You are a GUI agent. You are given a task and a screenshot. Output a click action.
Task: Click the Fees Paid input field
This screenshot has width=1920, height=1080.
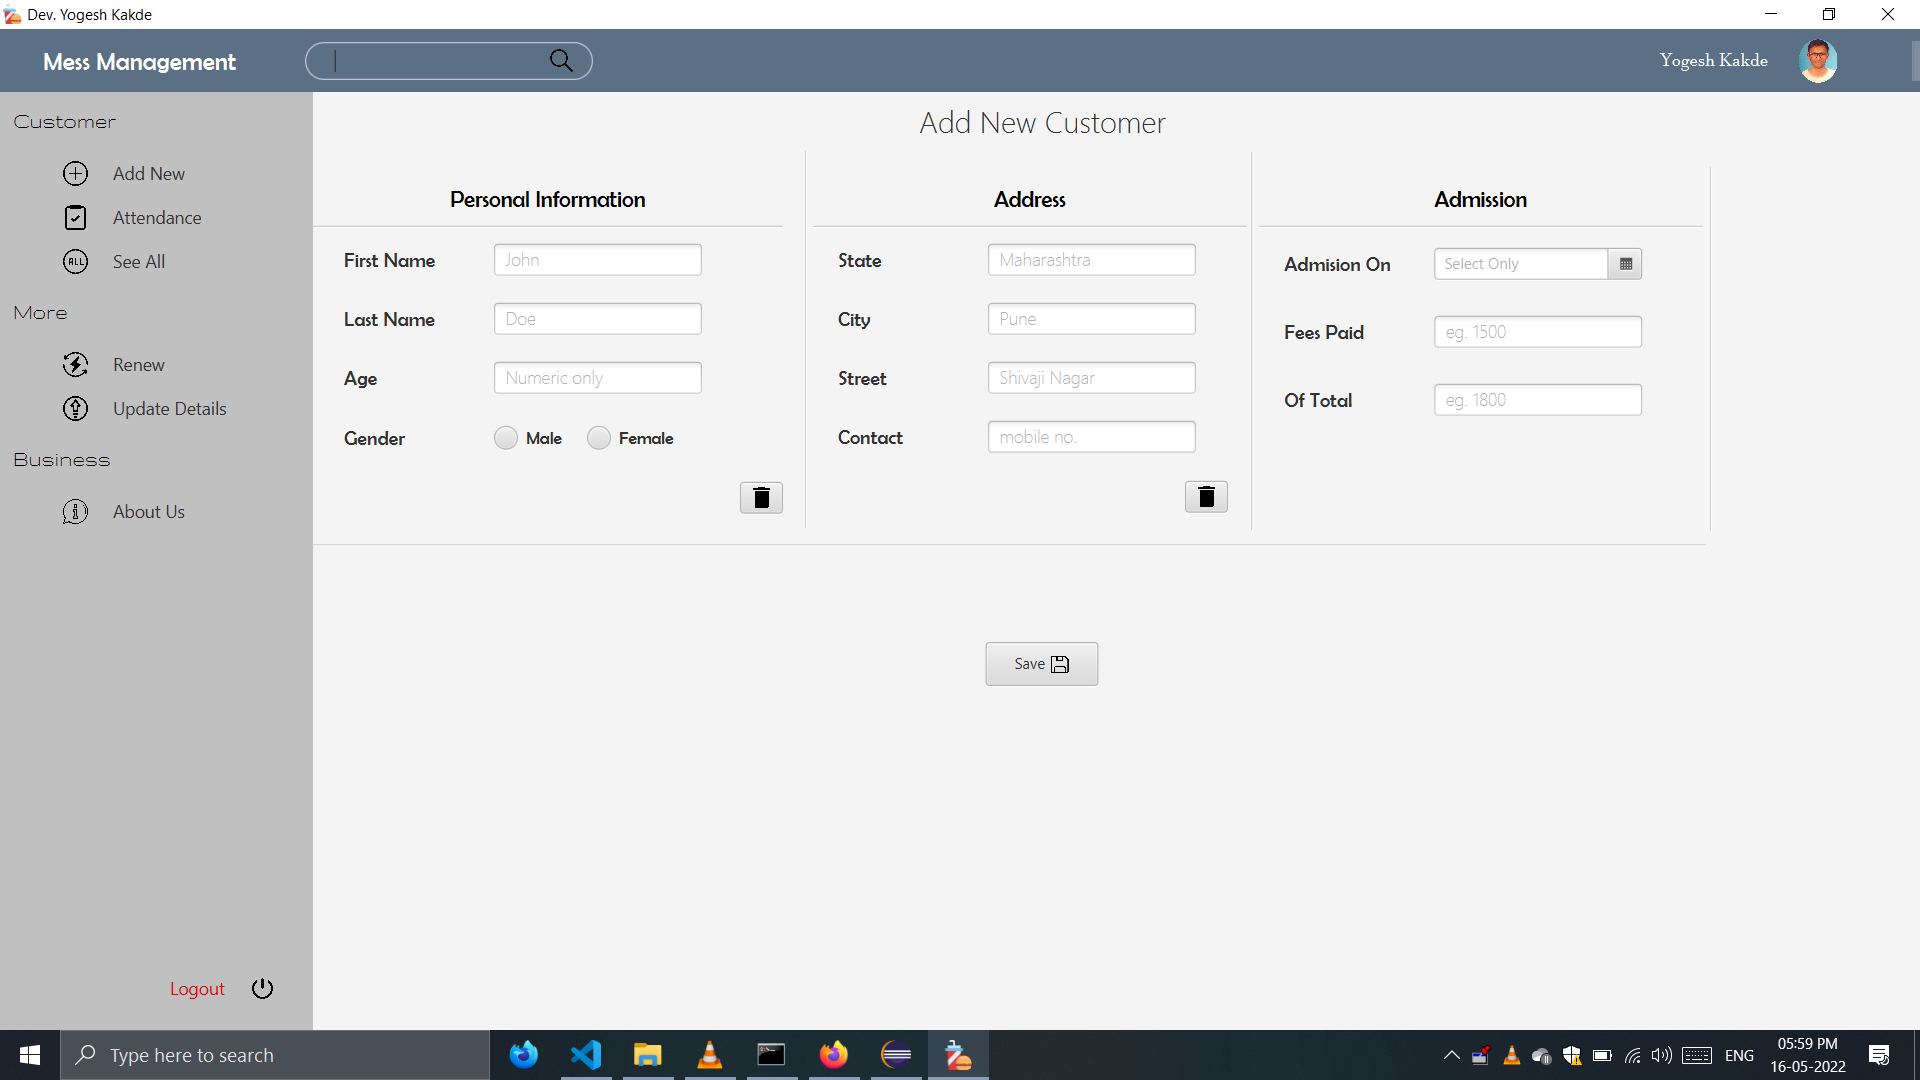(x=1537, y=331)
